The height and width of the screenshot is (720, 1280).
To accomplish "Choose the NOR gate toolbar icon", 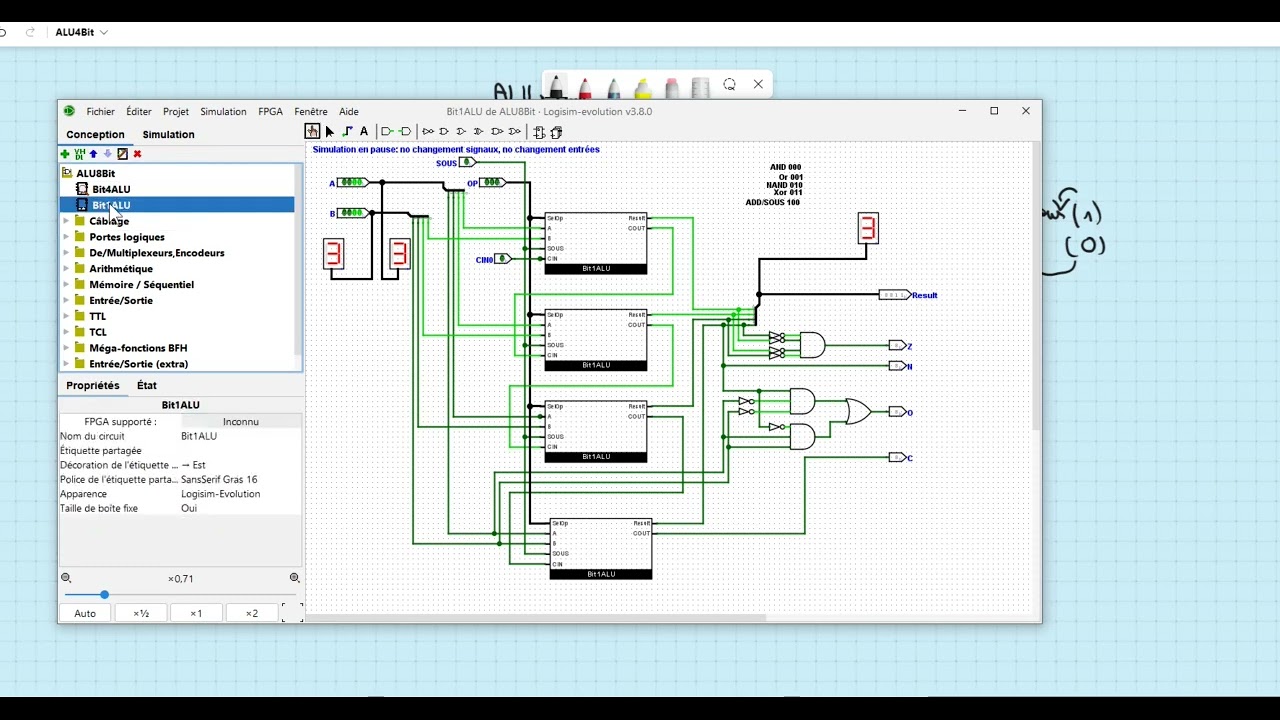I will [515, 132].
